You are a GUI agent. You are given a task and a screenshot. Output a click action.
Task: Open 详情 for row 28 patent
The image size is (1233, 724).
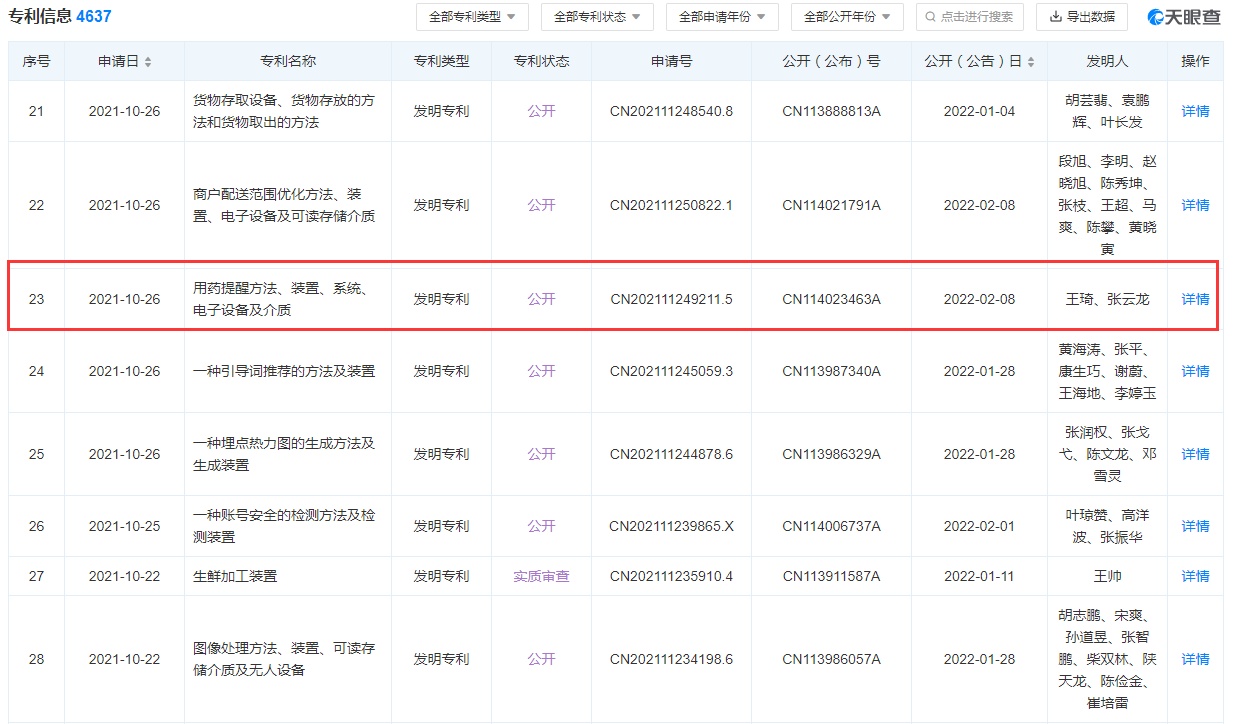pyautogui.click(x=1195, y=659)
